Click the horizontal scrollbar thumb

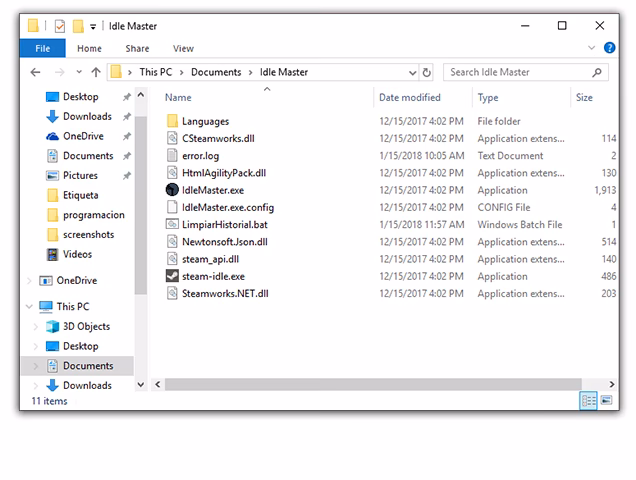(x=373, y=384)
